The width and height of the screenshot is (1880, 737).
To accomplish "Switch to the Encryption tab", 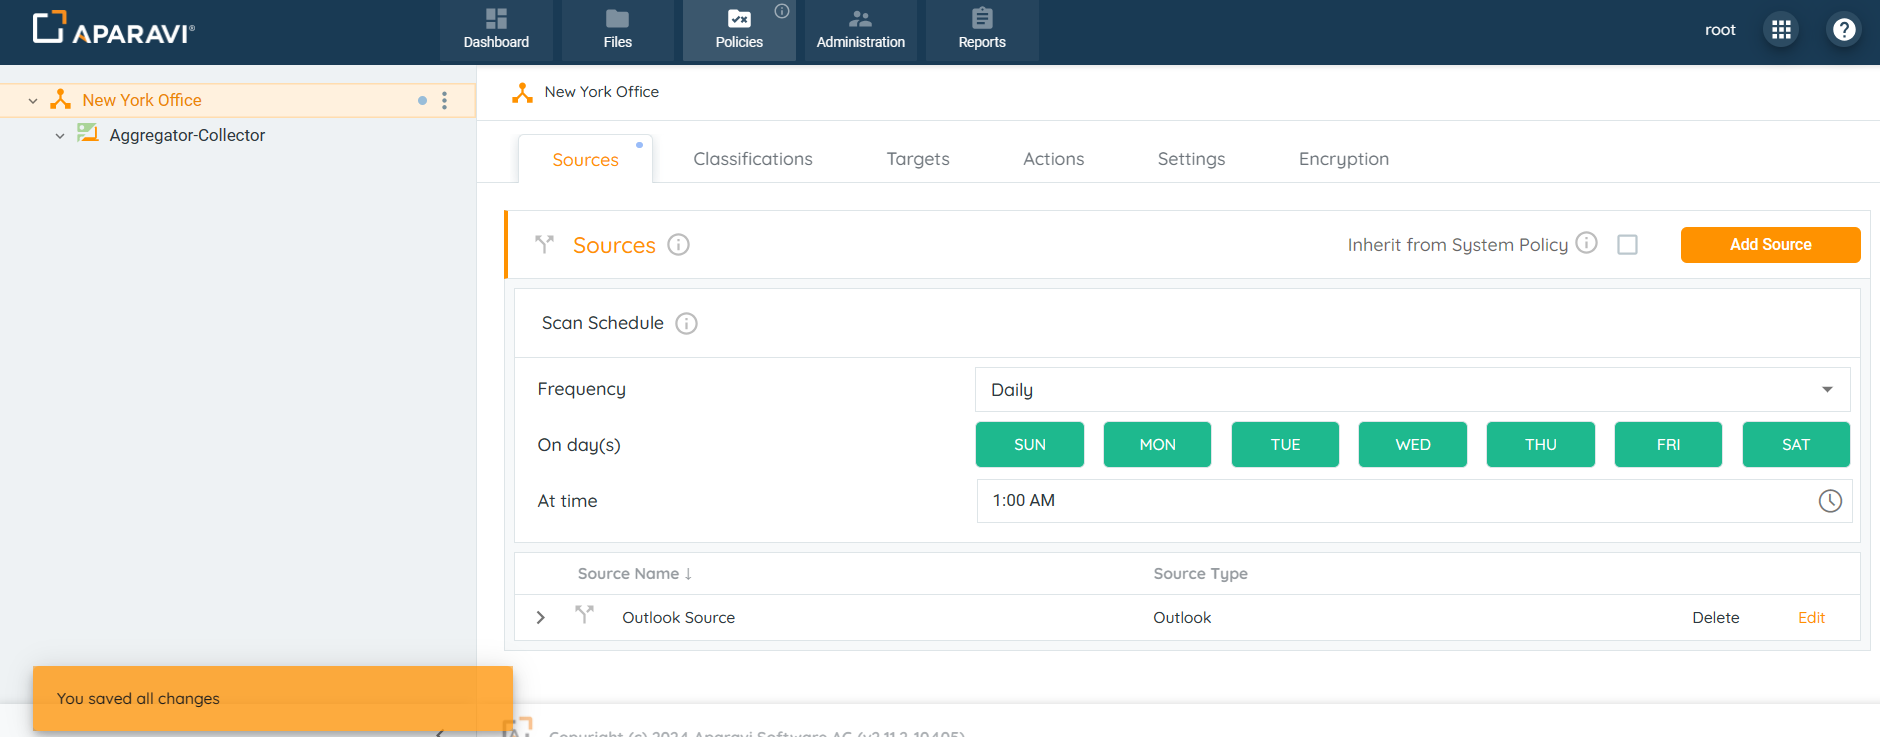I will [1343, 159].
